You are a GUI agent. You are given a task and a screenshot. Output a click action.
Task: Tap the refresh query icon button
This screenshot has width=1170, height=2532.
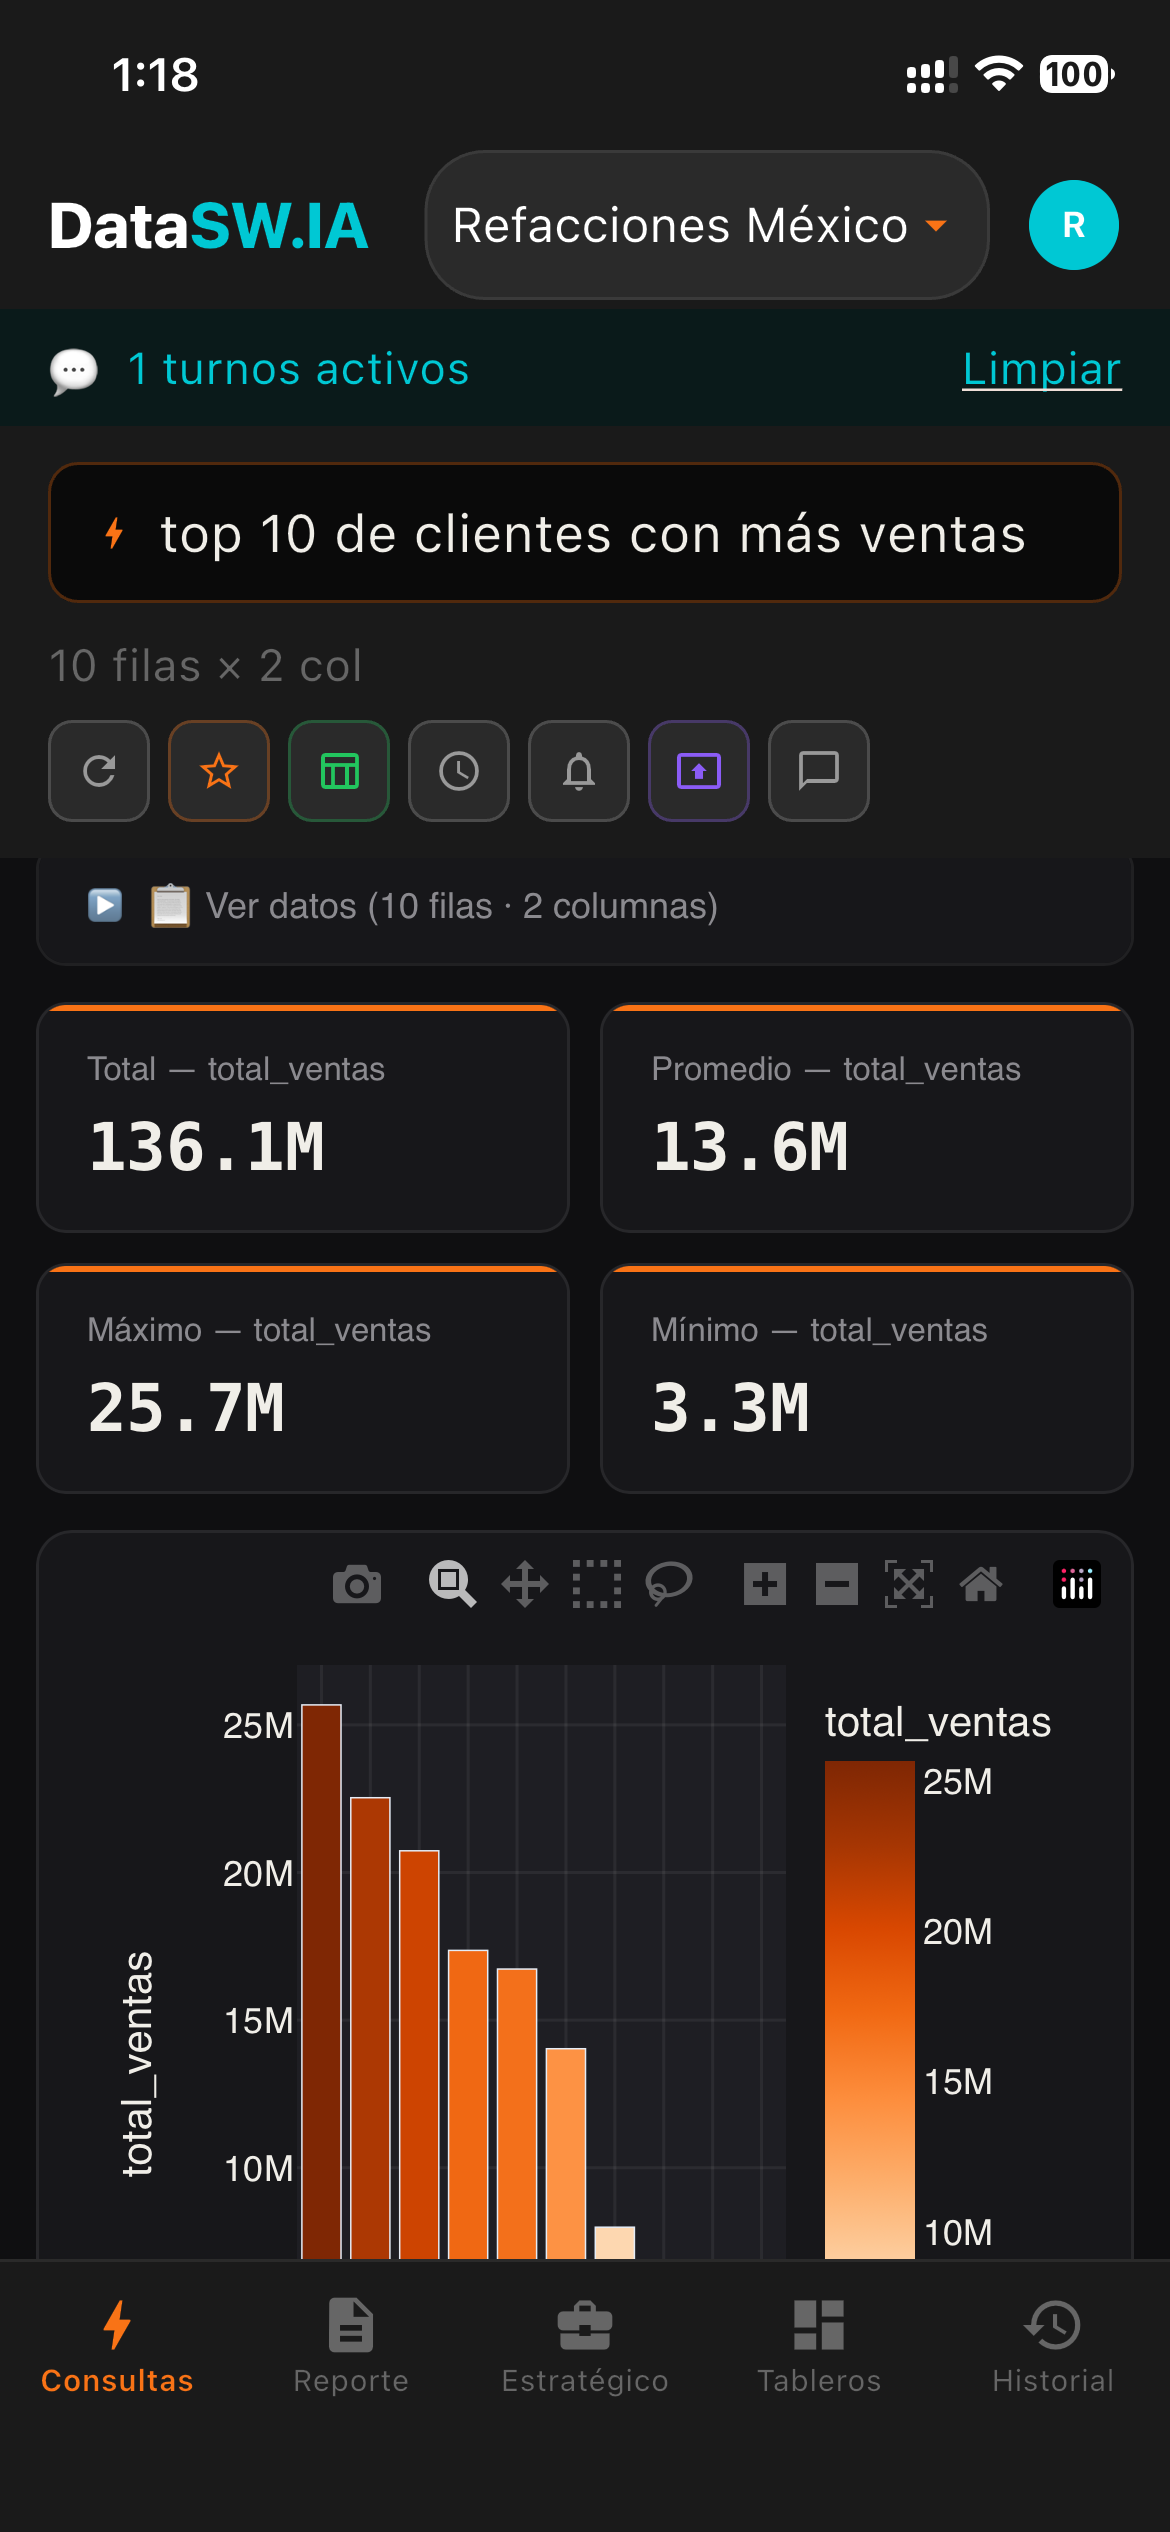(99, 771)
